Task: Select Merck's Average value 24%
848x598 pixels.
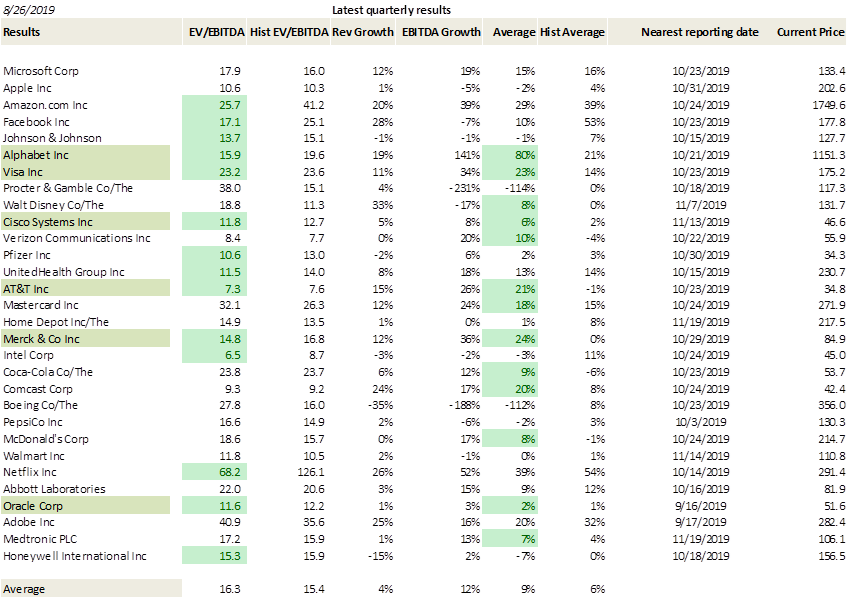Action: 510,338
